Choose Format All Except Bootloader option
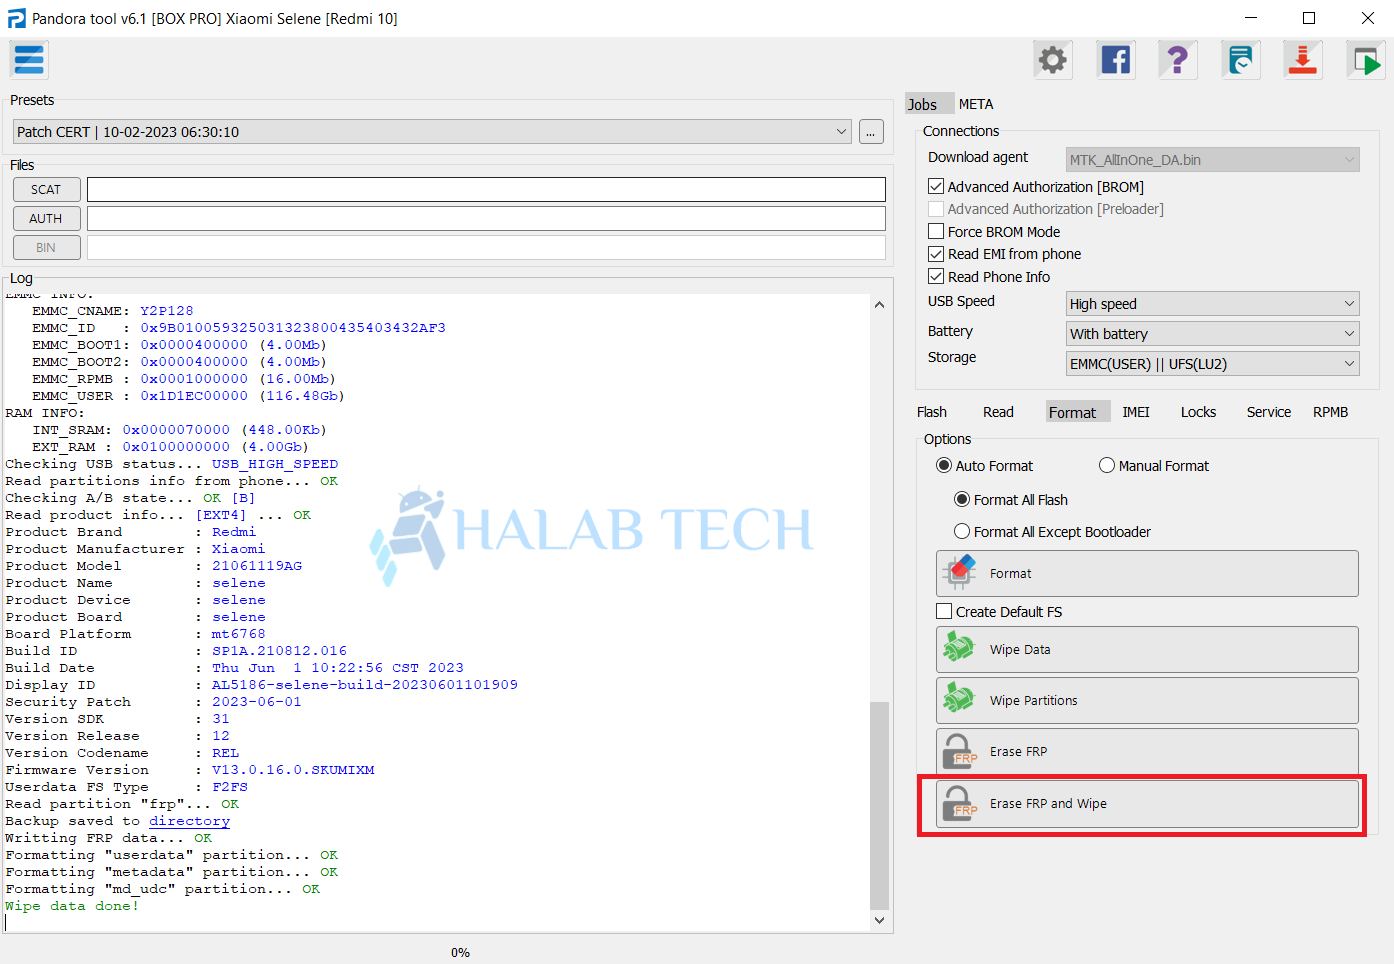This screenshot has width=1394, height=964. pyautogui.click(x=962, y=531)
